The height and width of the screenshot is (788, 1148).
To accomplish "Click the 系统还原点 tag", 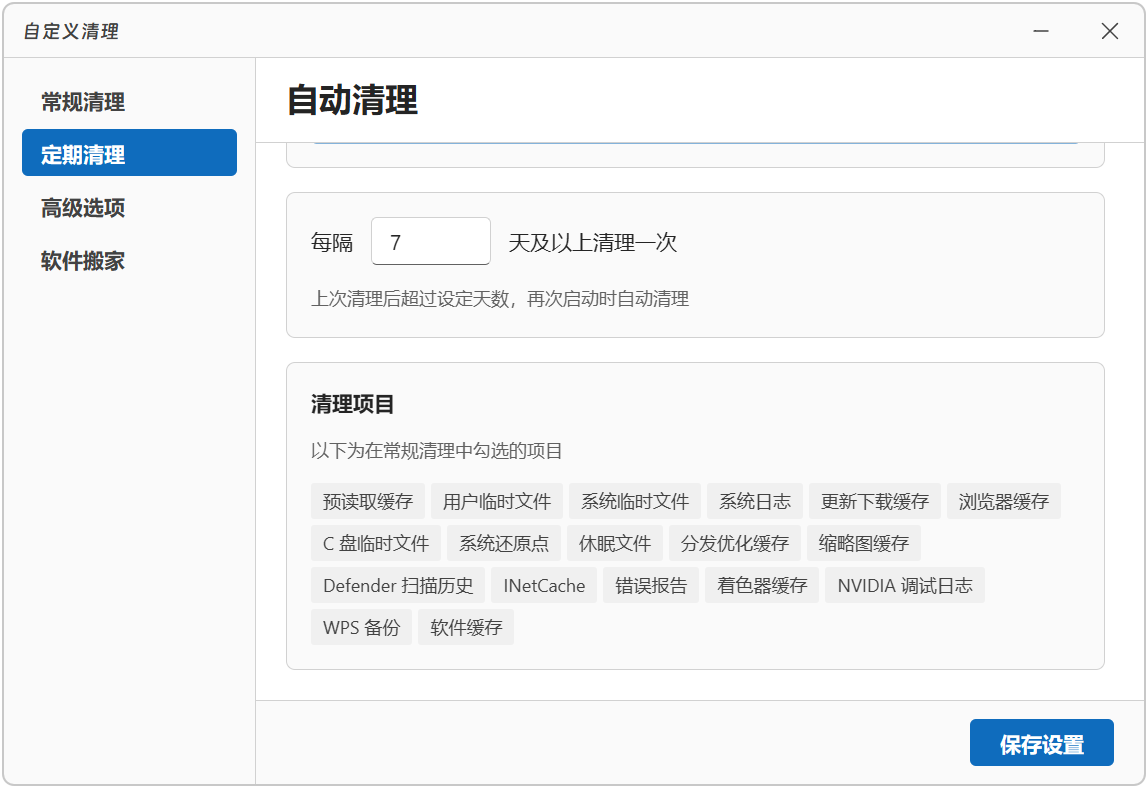I will 504,543.
